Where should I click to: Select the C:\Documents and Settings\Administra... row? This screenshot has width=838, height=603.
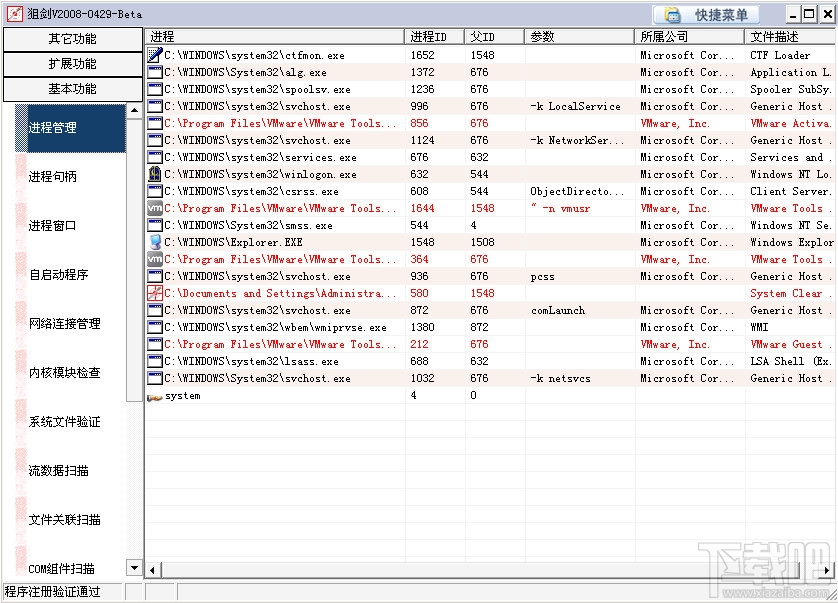(x=490, y=293)
